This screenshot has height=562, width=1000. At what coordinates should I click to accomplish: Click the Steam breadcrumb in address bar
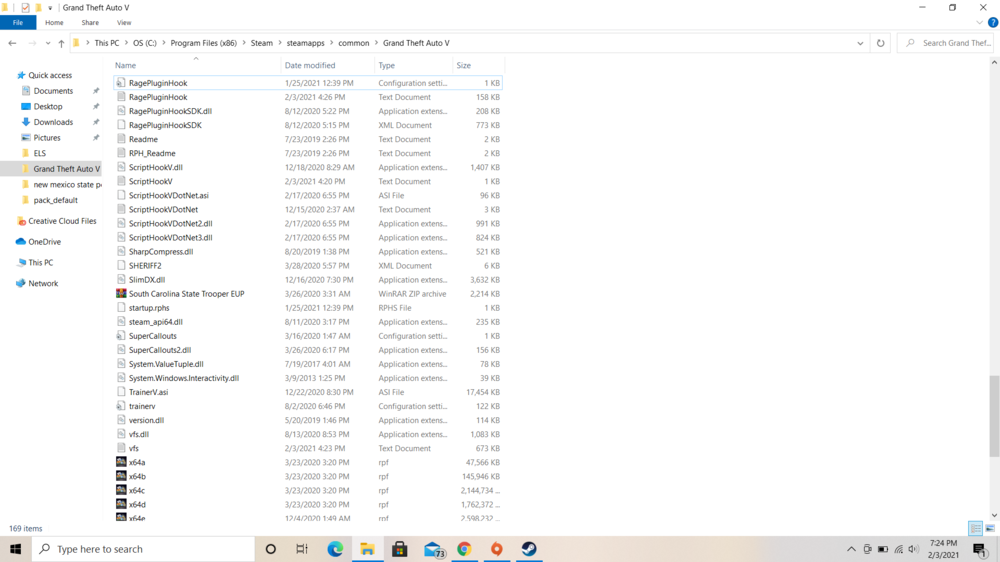(x=261, y=43)
